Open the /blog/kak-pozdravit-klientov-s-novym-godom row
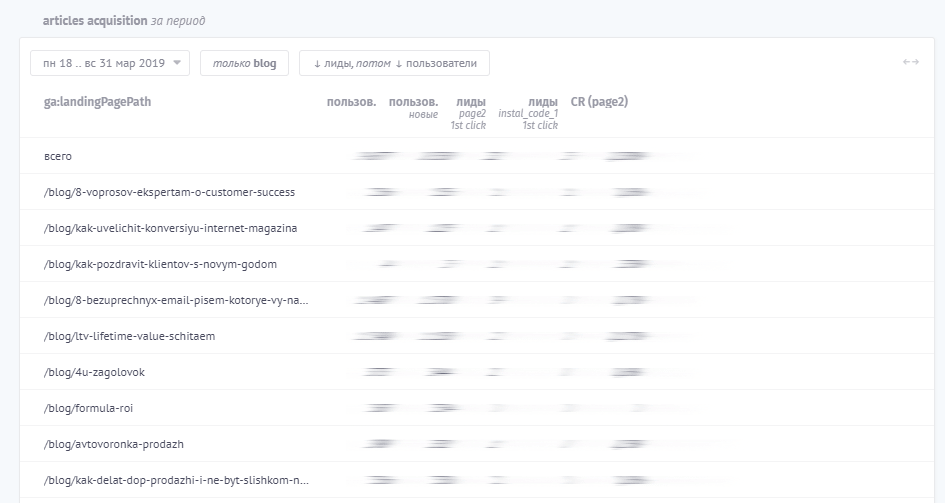Viewport: 945px width, 503px height. point(160,264)
